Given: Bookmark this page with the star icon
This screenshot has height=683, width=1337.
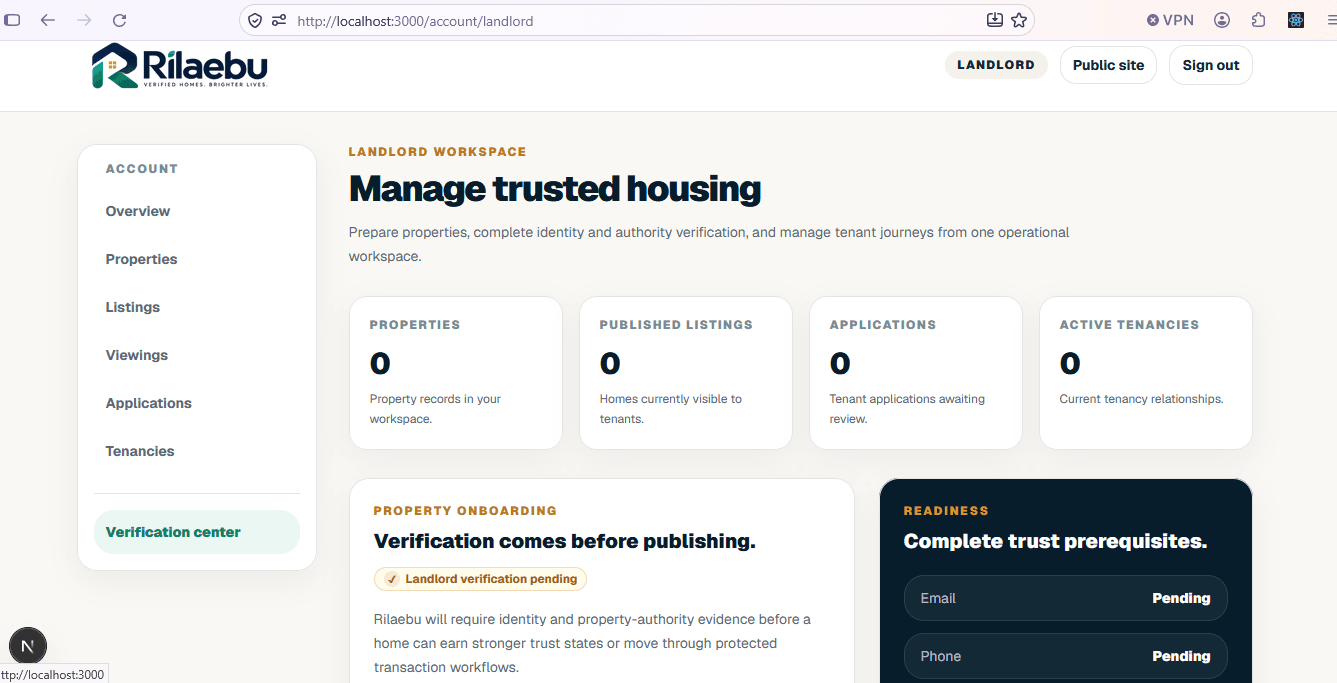Looking at the screenshot, I should [1019, 20].
